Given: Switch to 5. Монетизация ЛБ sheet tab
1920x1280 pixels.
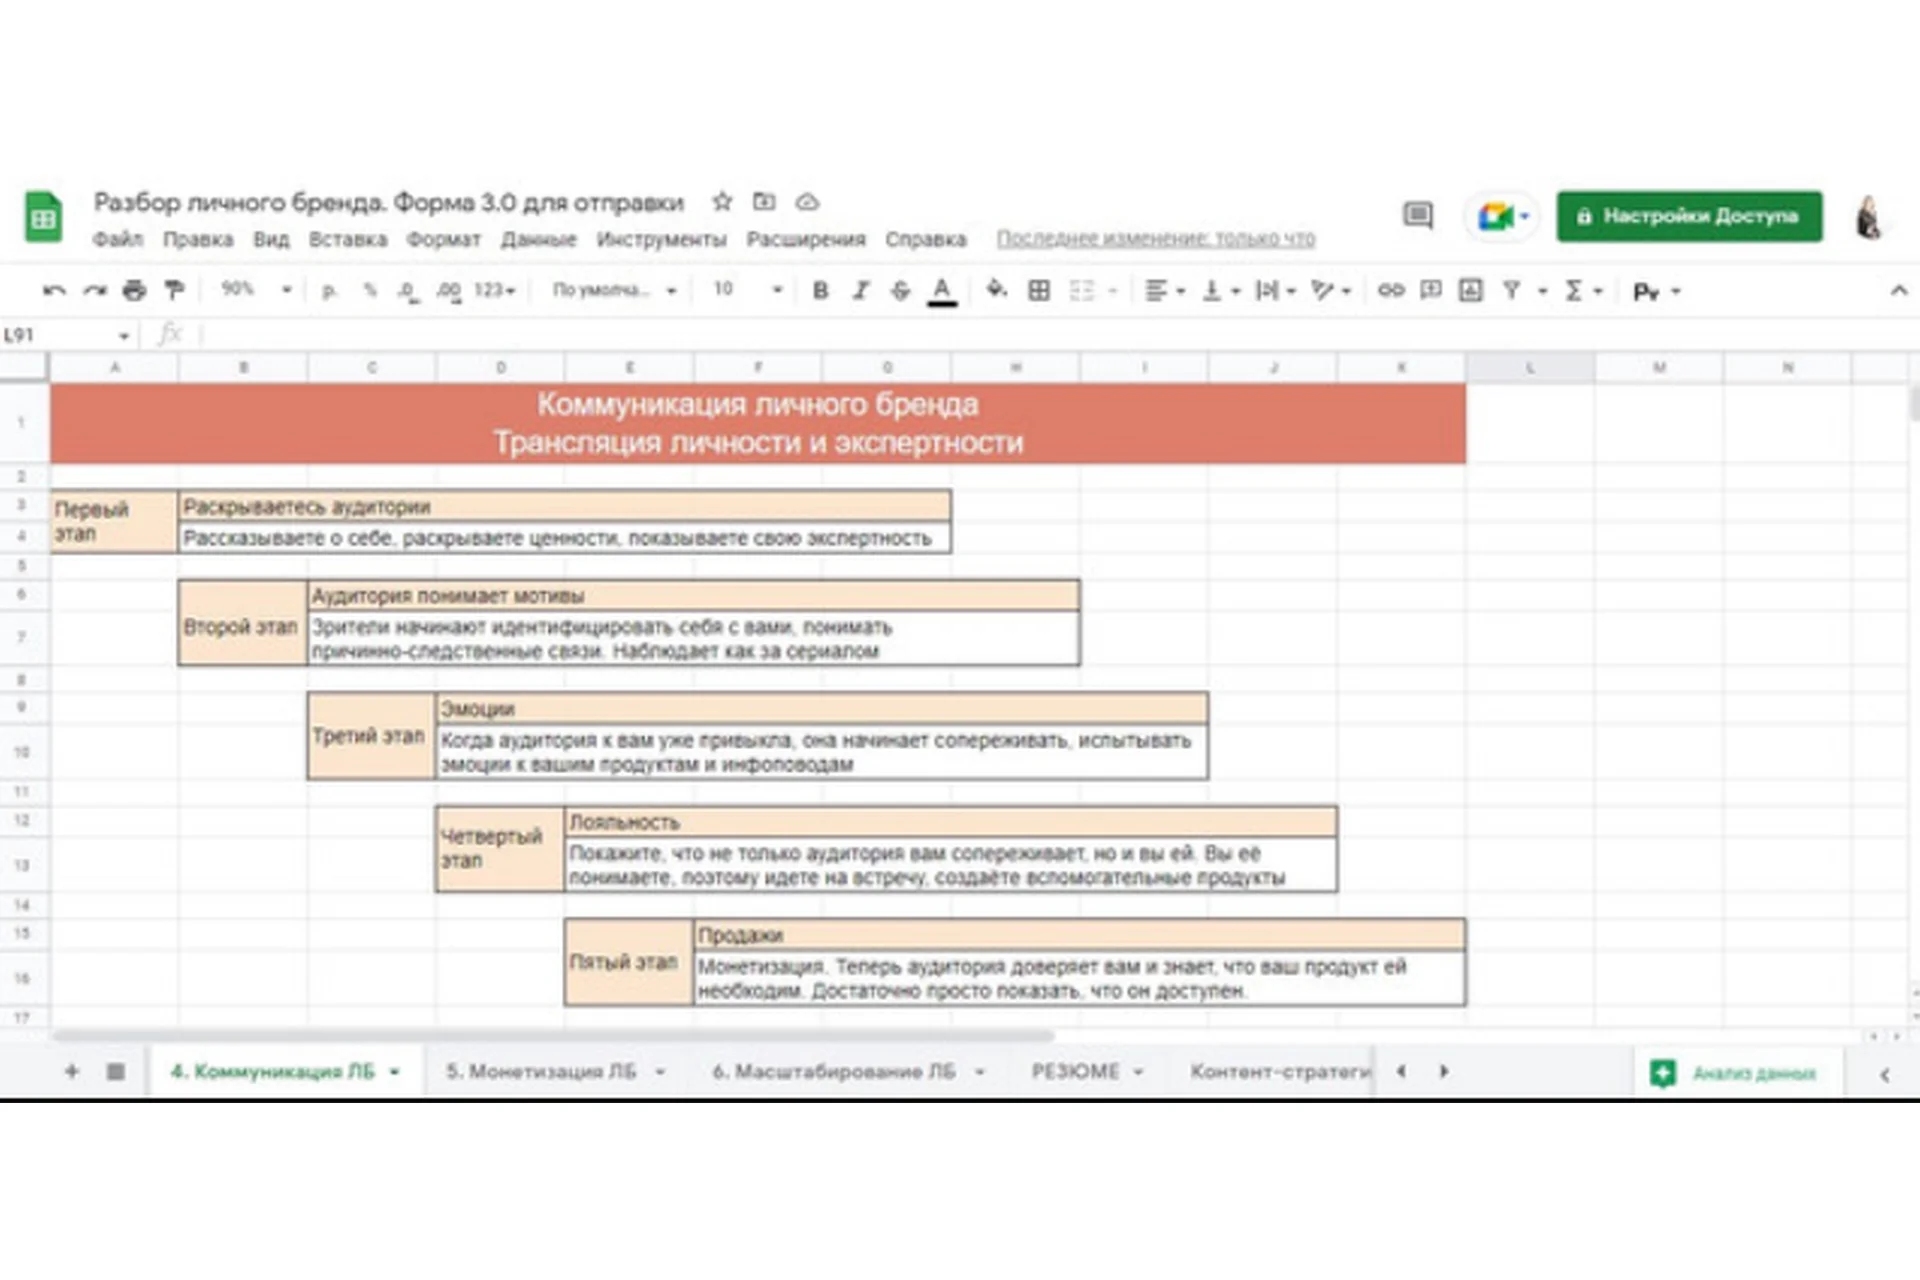Looking at the screenshot, I should [541, 1071].
